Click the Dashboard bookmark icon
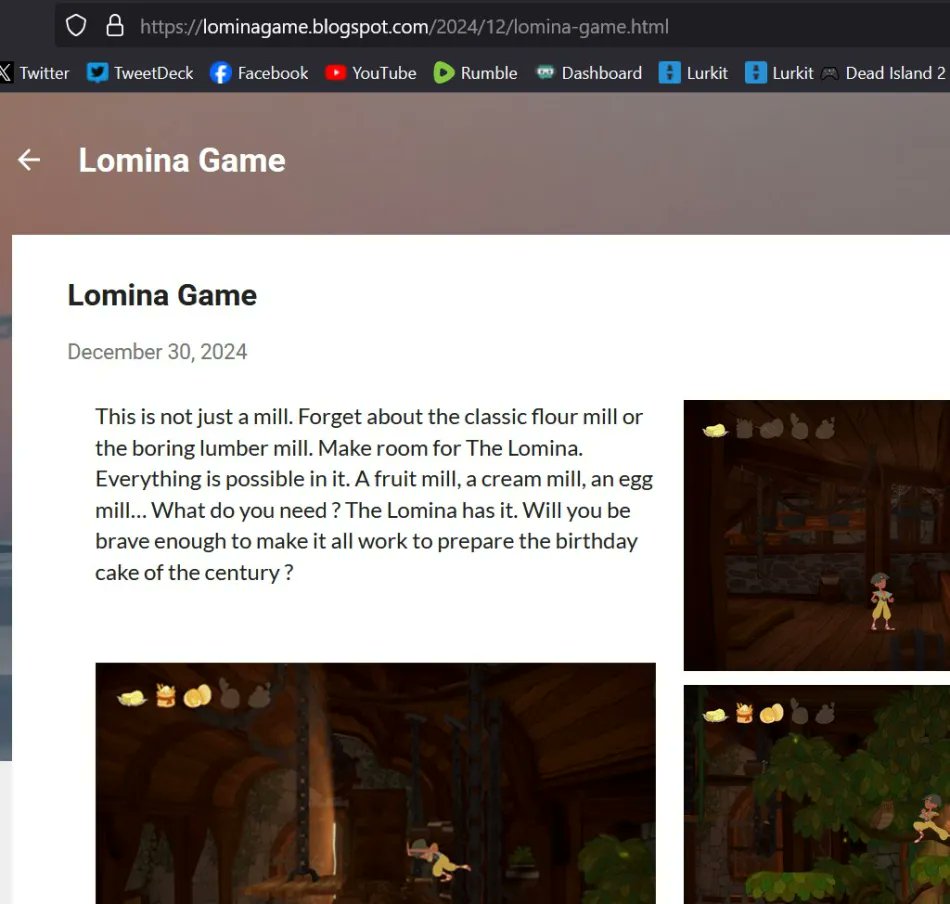Screen dimensions: 950x904 click(x=545, y=73)
